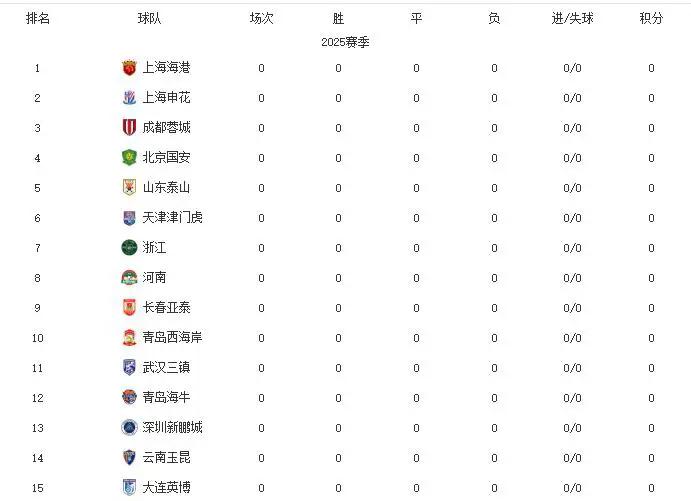The width and height of the screenshot is (691, 501).
Task: Click the Zhejiang (浙江) round team badge
Action: pos(129,248)
